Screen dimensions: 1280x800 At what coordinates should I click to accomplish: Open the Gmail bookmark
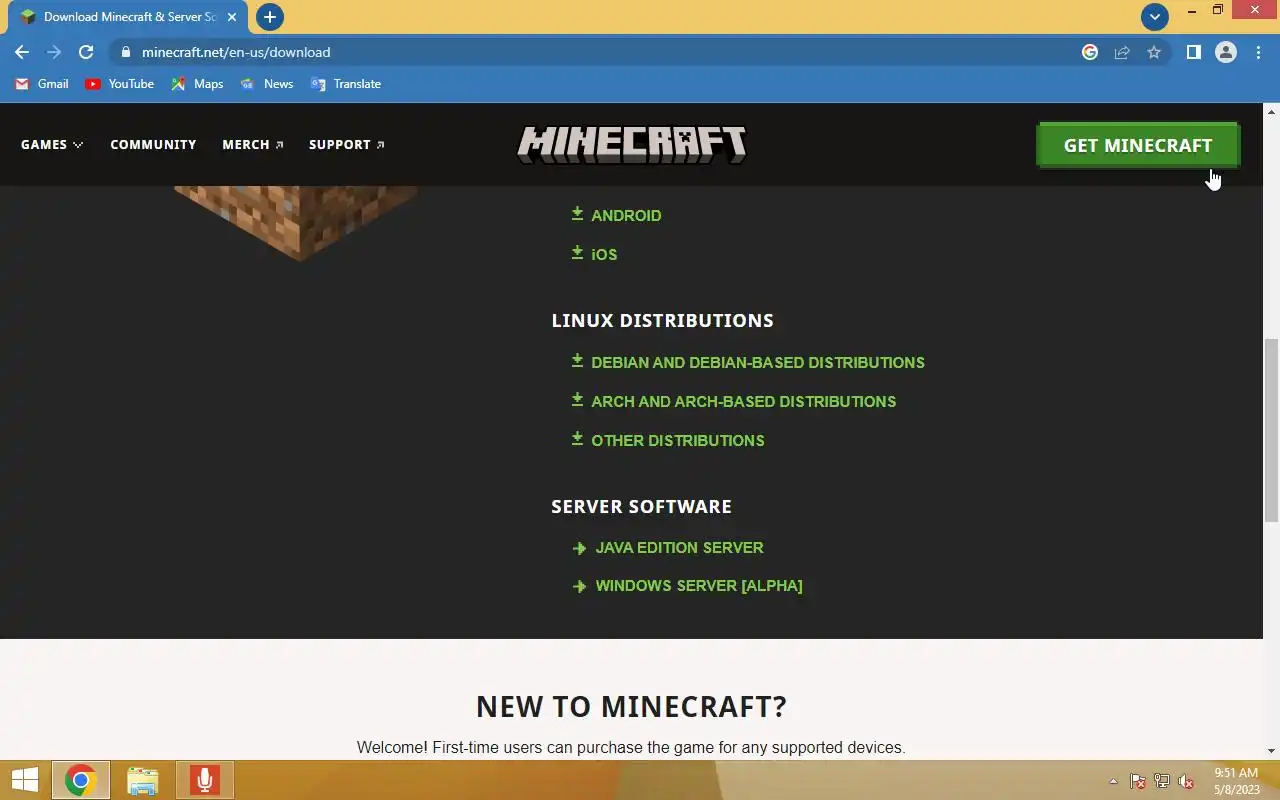(42, 84)
